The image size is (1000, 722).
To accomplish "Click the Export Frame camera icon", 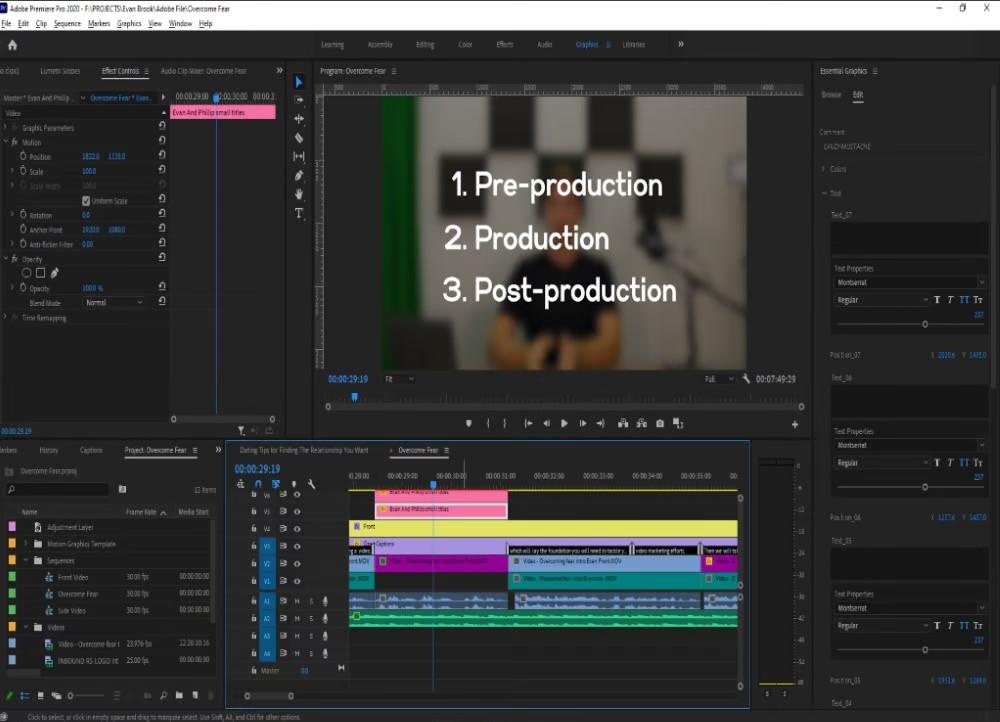I will [660, 424].
